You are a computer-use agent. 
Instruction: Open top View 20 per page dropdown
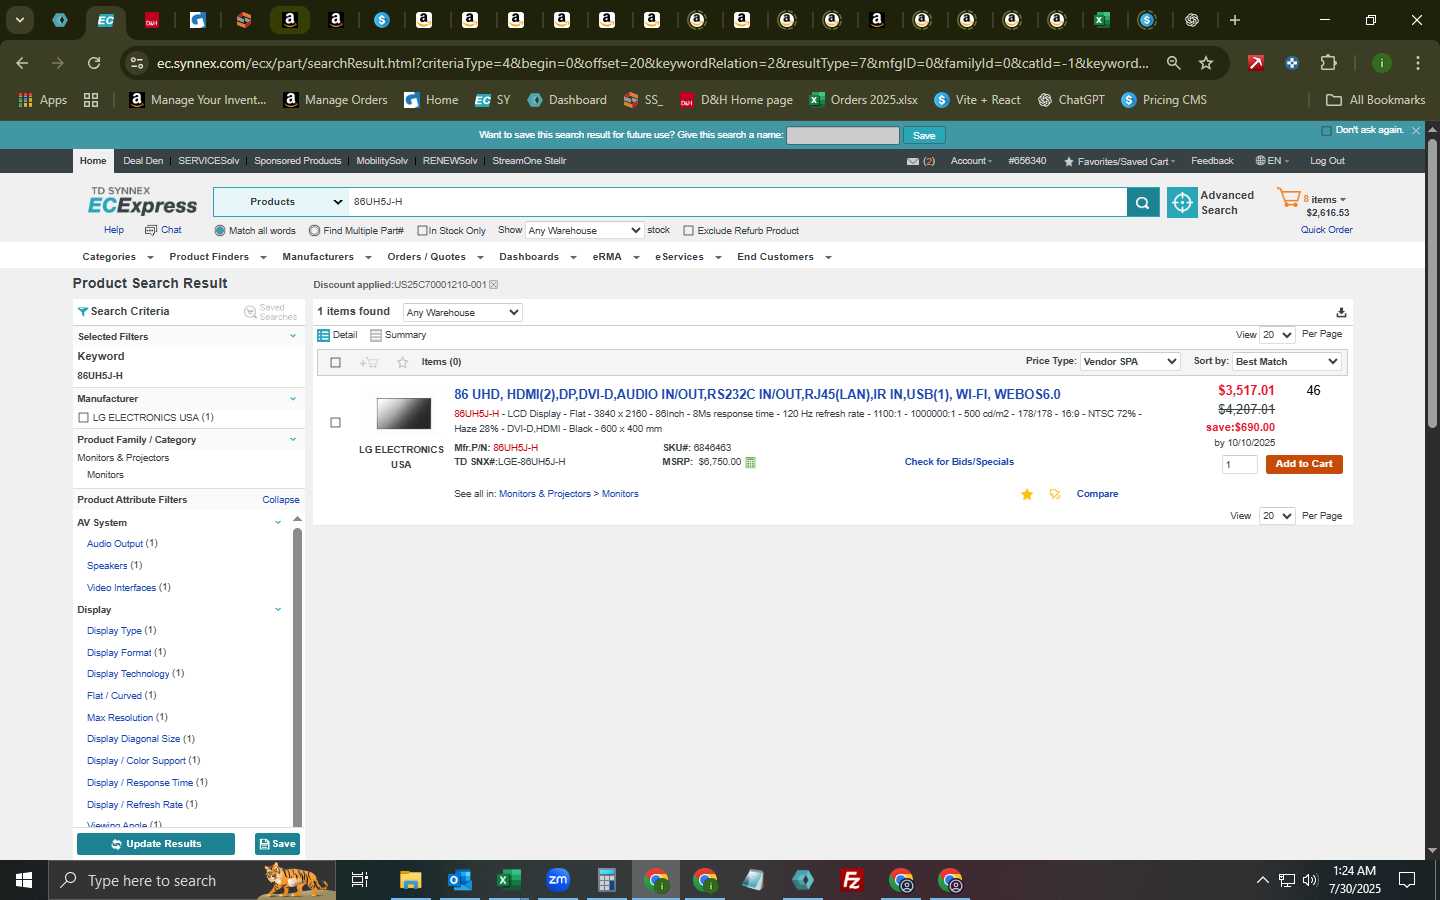coord(1277,335)
